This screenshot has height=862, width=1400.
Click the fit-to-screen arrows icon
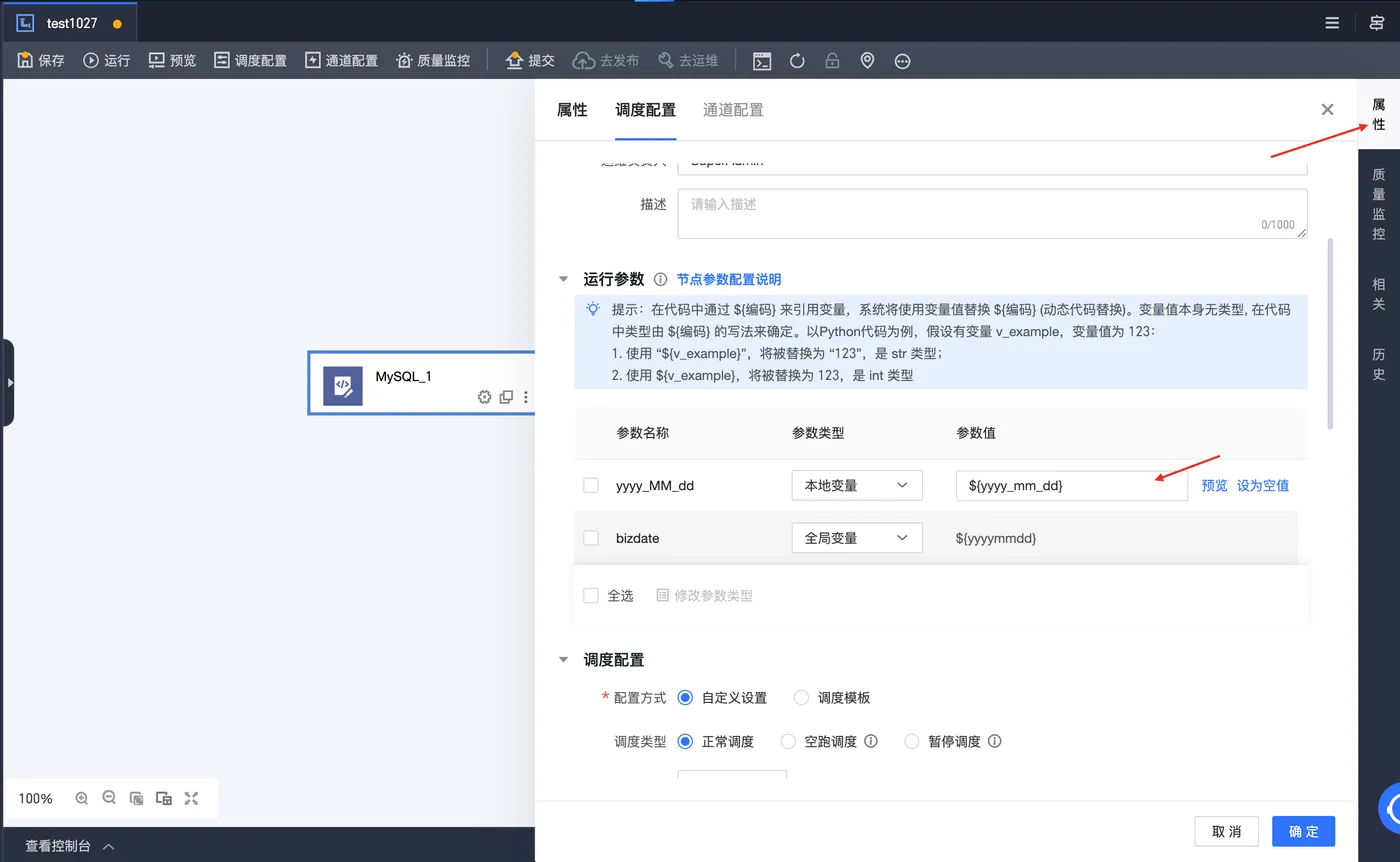[191, 798]
